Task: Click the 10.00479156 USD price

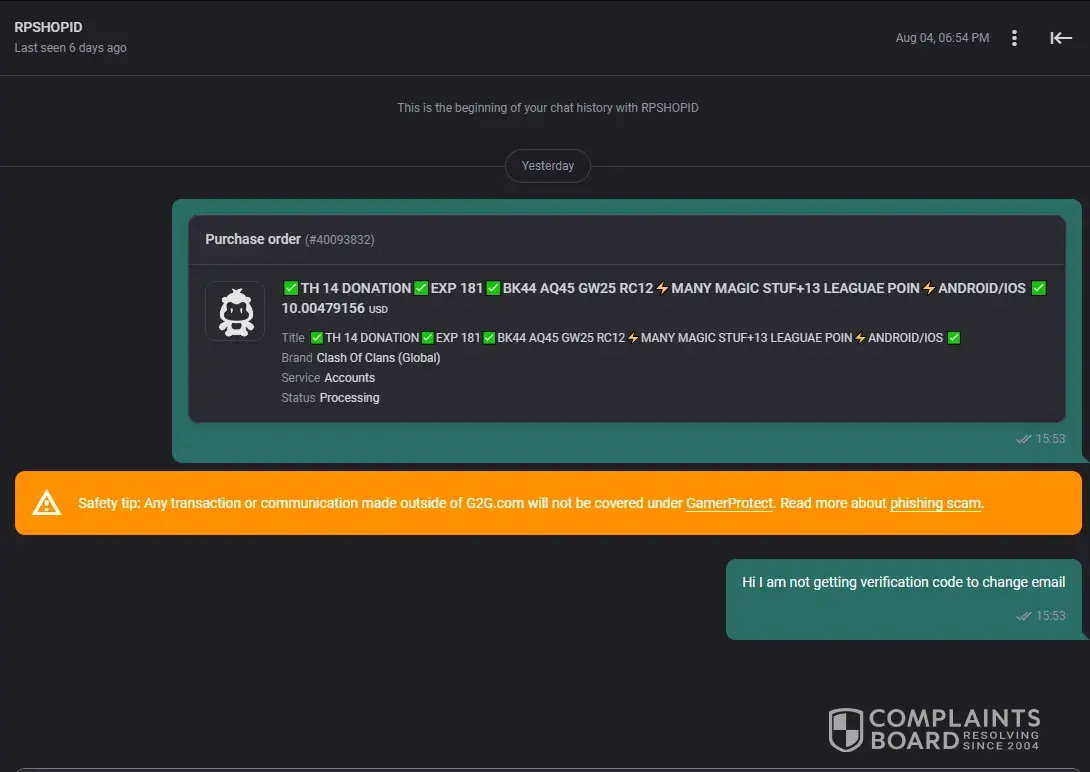Action: (334, 309)
